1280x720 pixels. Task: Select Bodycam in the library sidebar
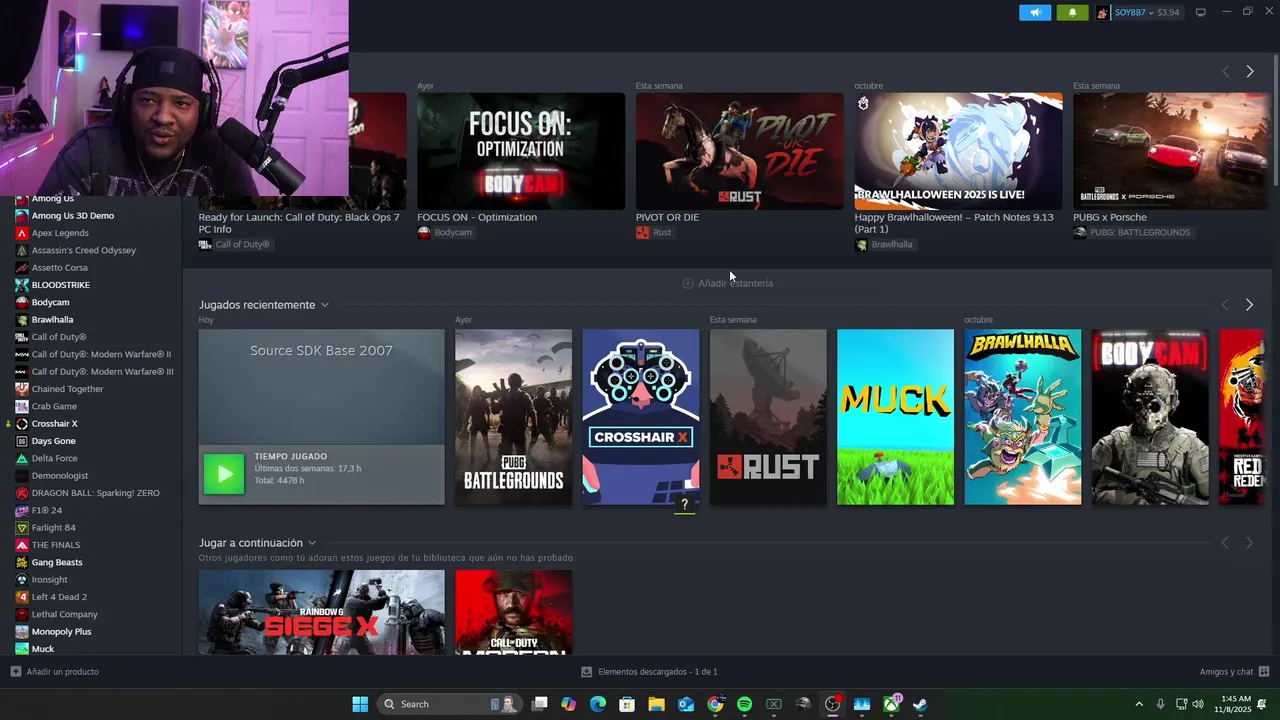50,302
